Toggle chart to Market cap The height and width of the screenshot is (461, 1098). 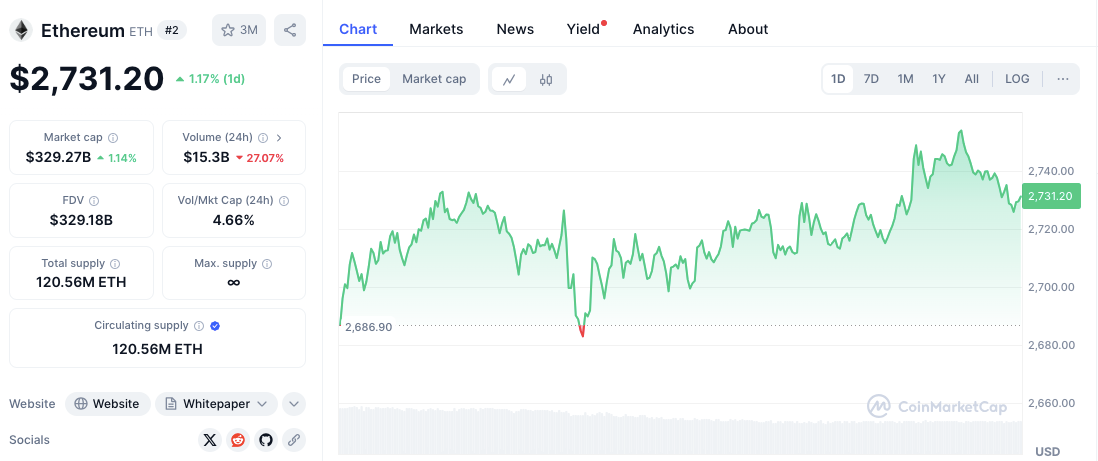[434, 79]
